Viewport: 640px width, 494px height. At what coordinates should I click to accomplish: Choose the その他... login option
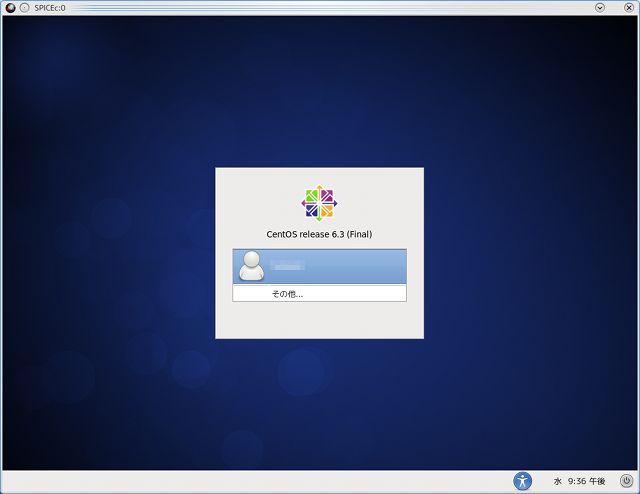point(320,294)
